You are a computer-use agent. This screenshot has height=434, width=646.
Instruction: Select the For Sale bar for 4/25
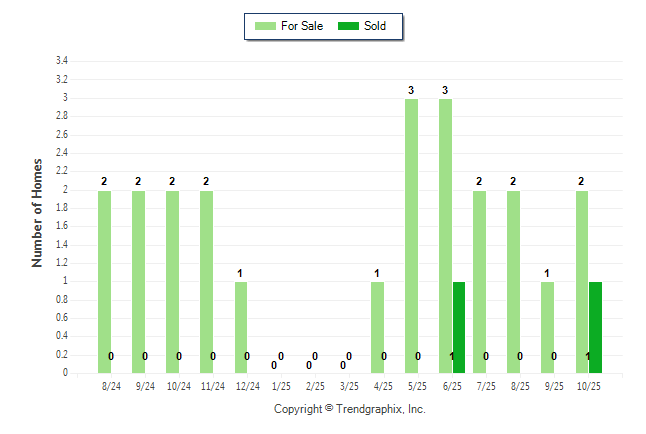377,327
